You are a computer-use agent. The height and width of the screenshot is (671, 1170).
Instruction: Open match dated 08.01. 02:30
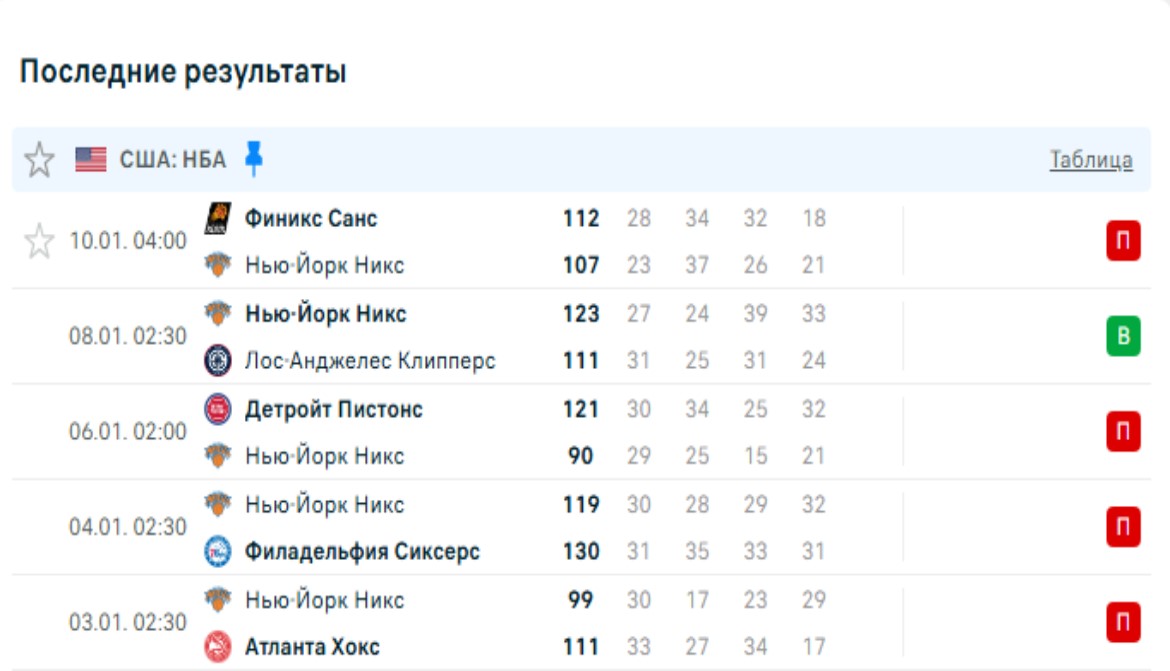pos(128,337)
